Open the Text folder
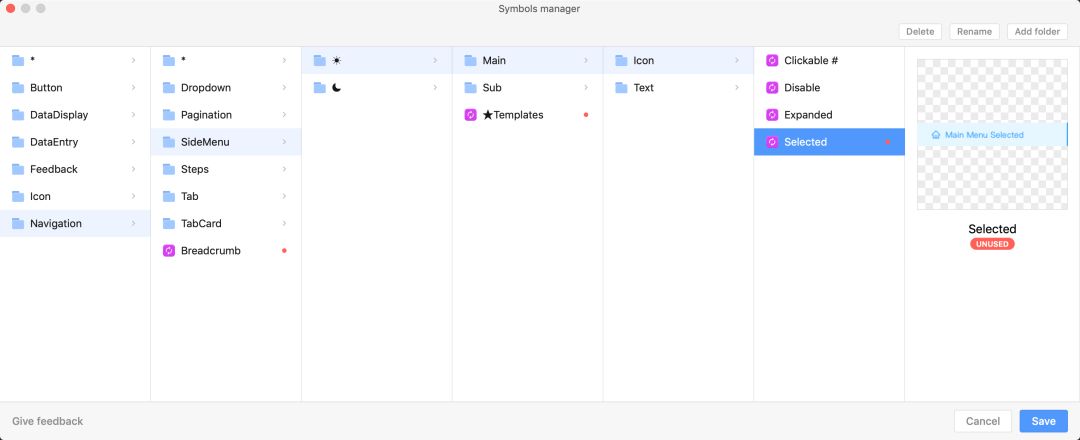Image resolution: width=1080 pixels, height=440 pixels. [x=644, y=88]
